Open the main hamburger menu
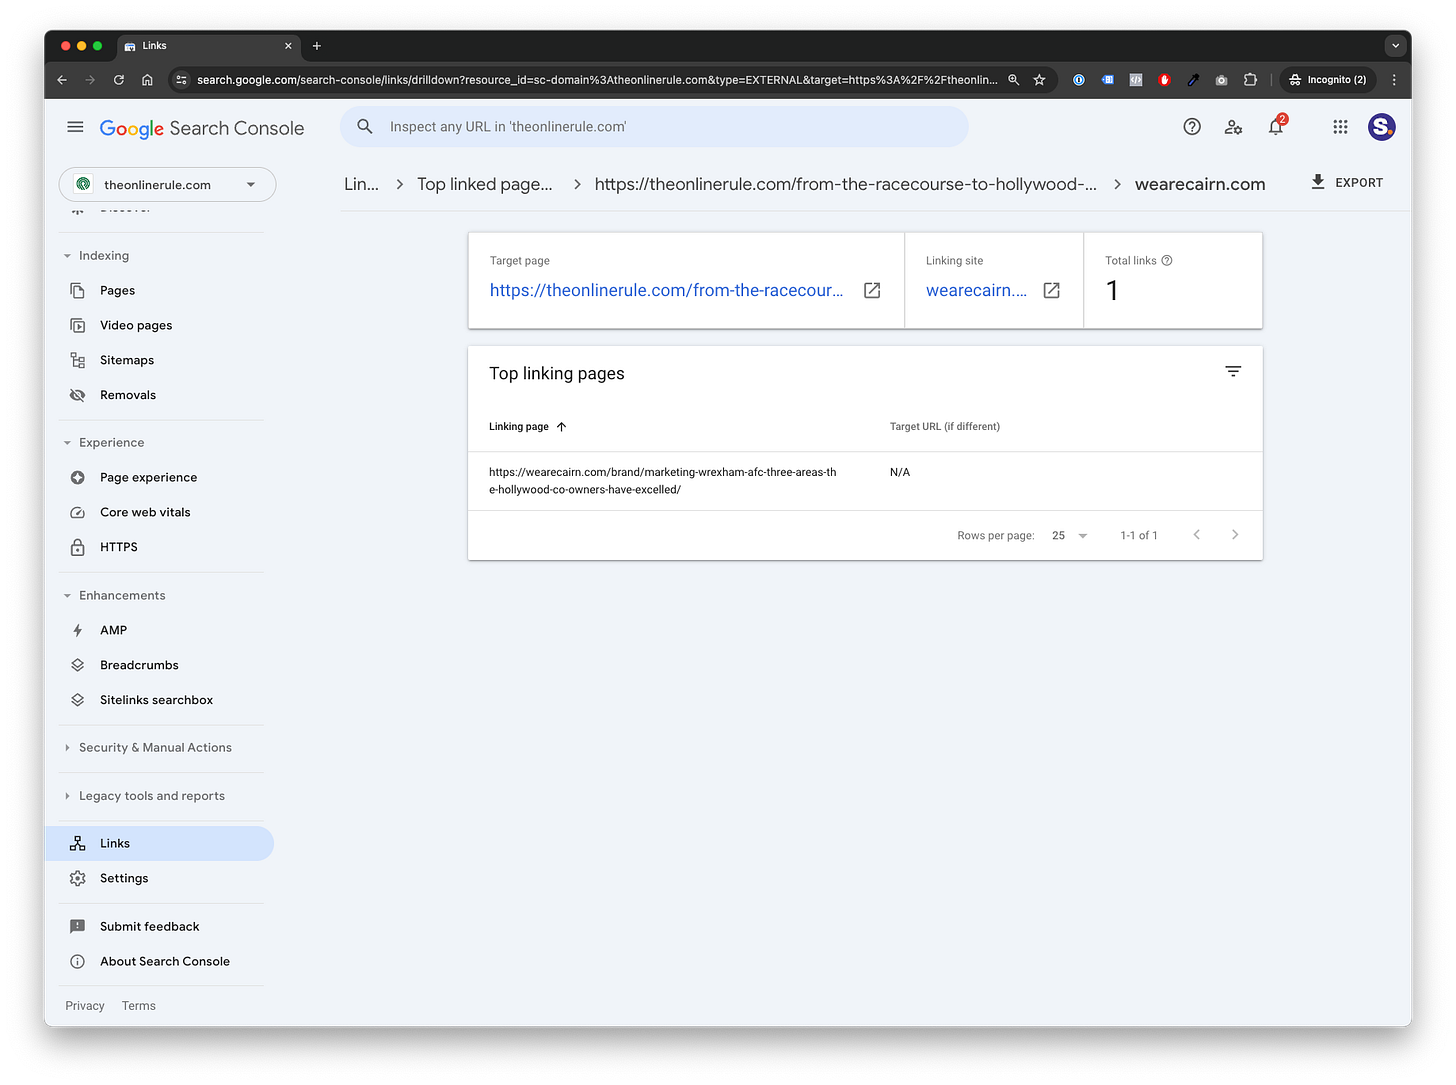Image resolution: width=1456 pixels, height=1085 pixels. pos(75,127)
